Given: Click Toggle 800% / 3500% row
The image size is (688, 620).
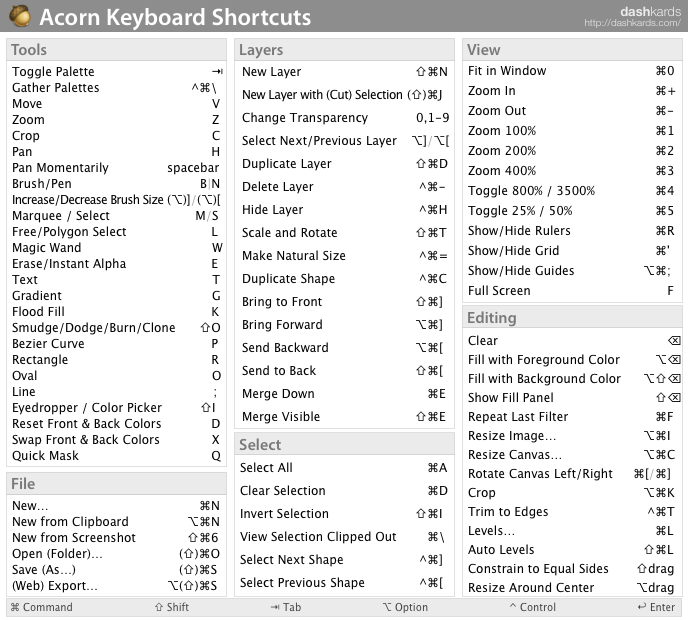Looking at the screenshot, I should pos(571,190).
